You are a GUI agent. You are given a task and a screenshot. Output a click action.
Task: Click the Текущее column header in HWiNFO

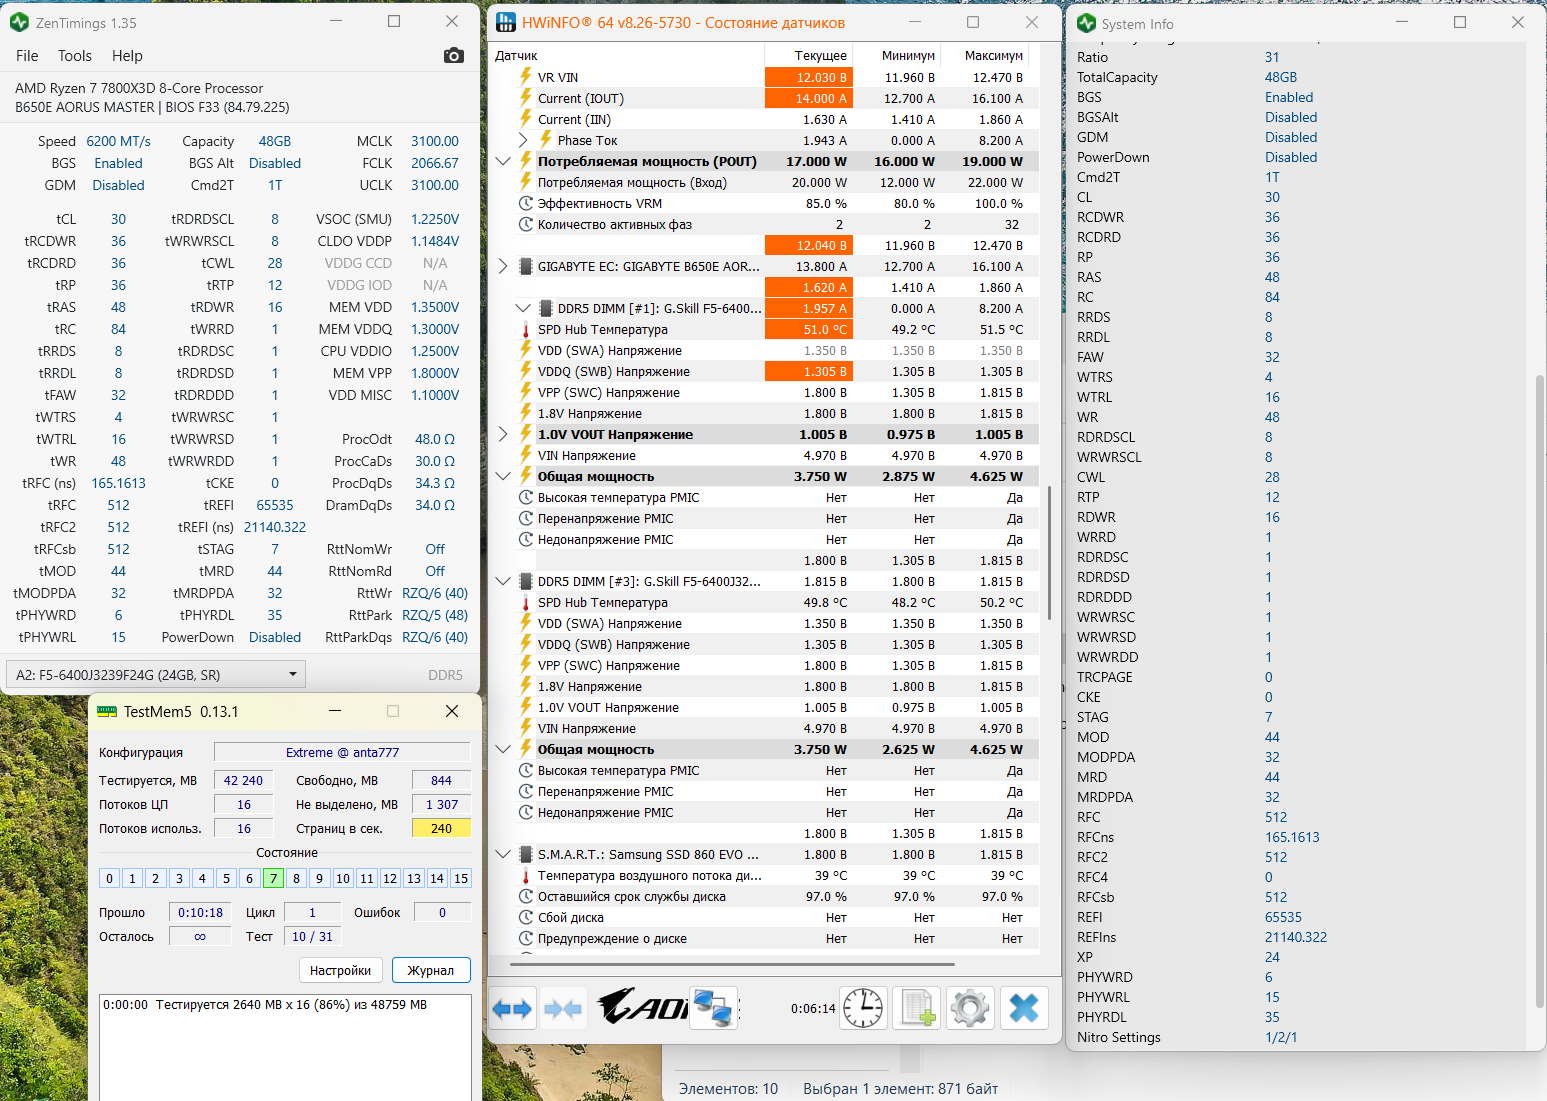(809, 56)
